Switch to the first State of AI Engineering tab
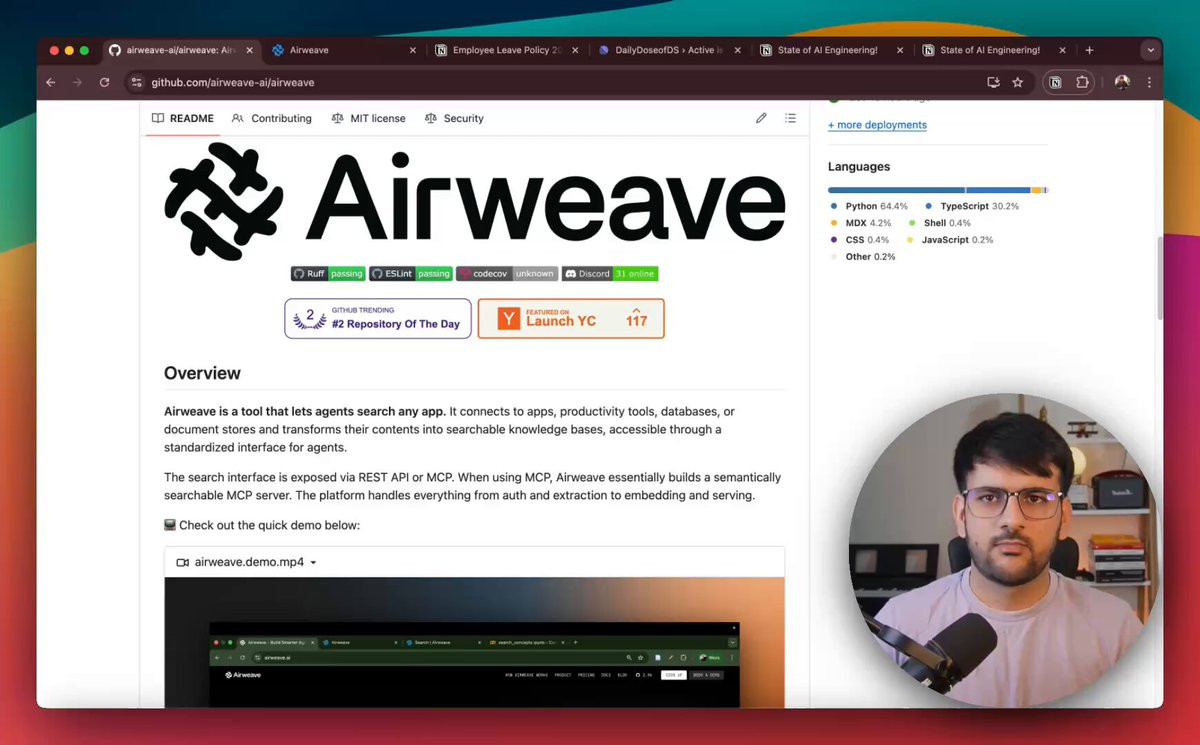The image size is (1200, 745). [x=832, y=50]
